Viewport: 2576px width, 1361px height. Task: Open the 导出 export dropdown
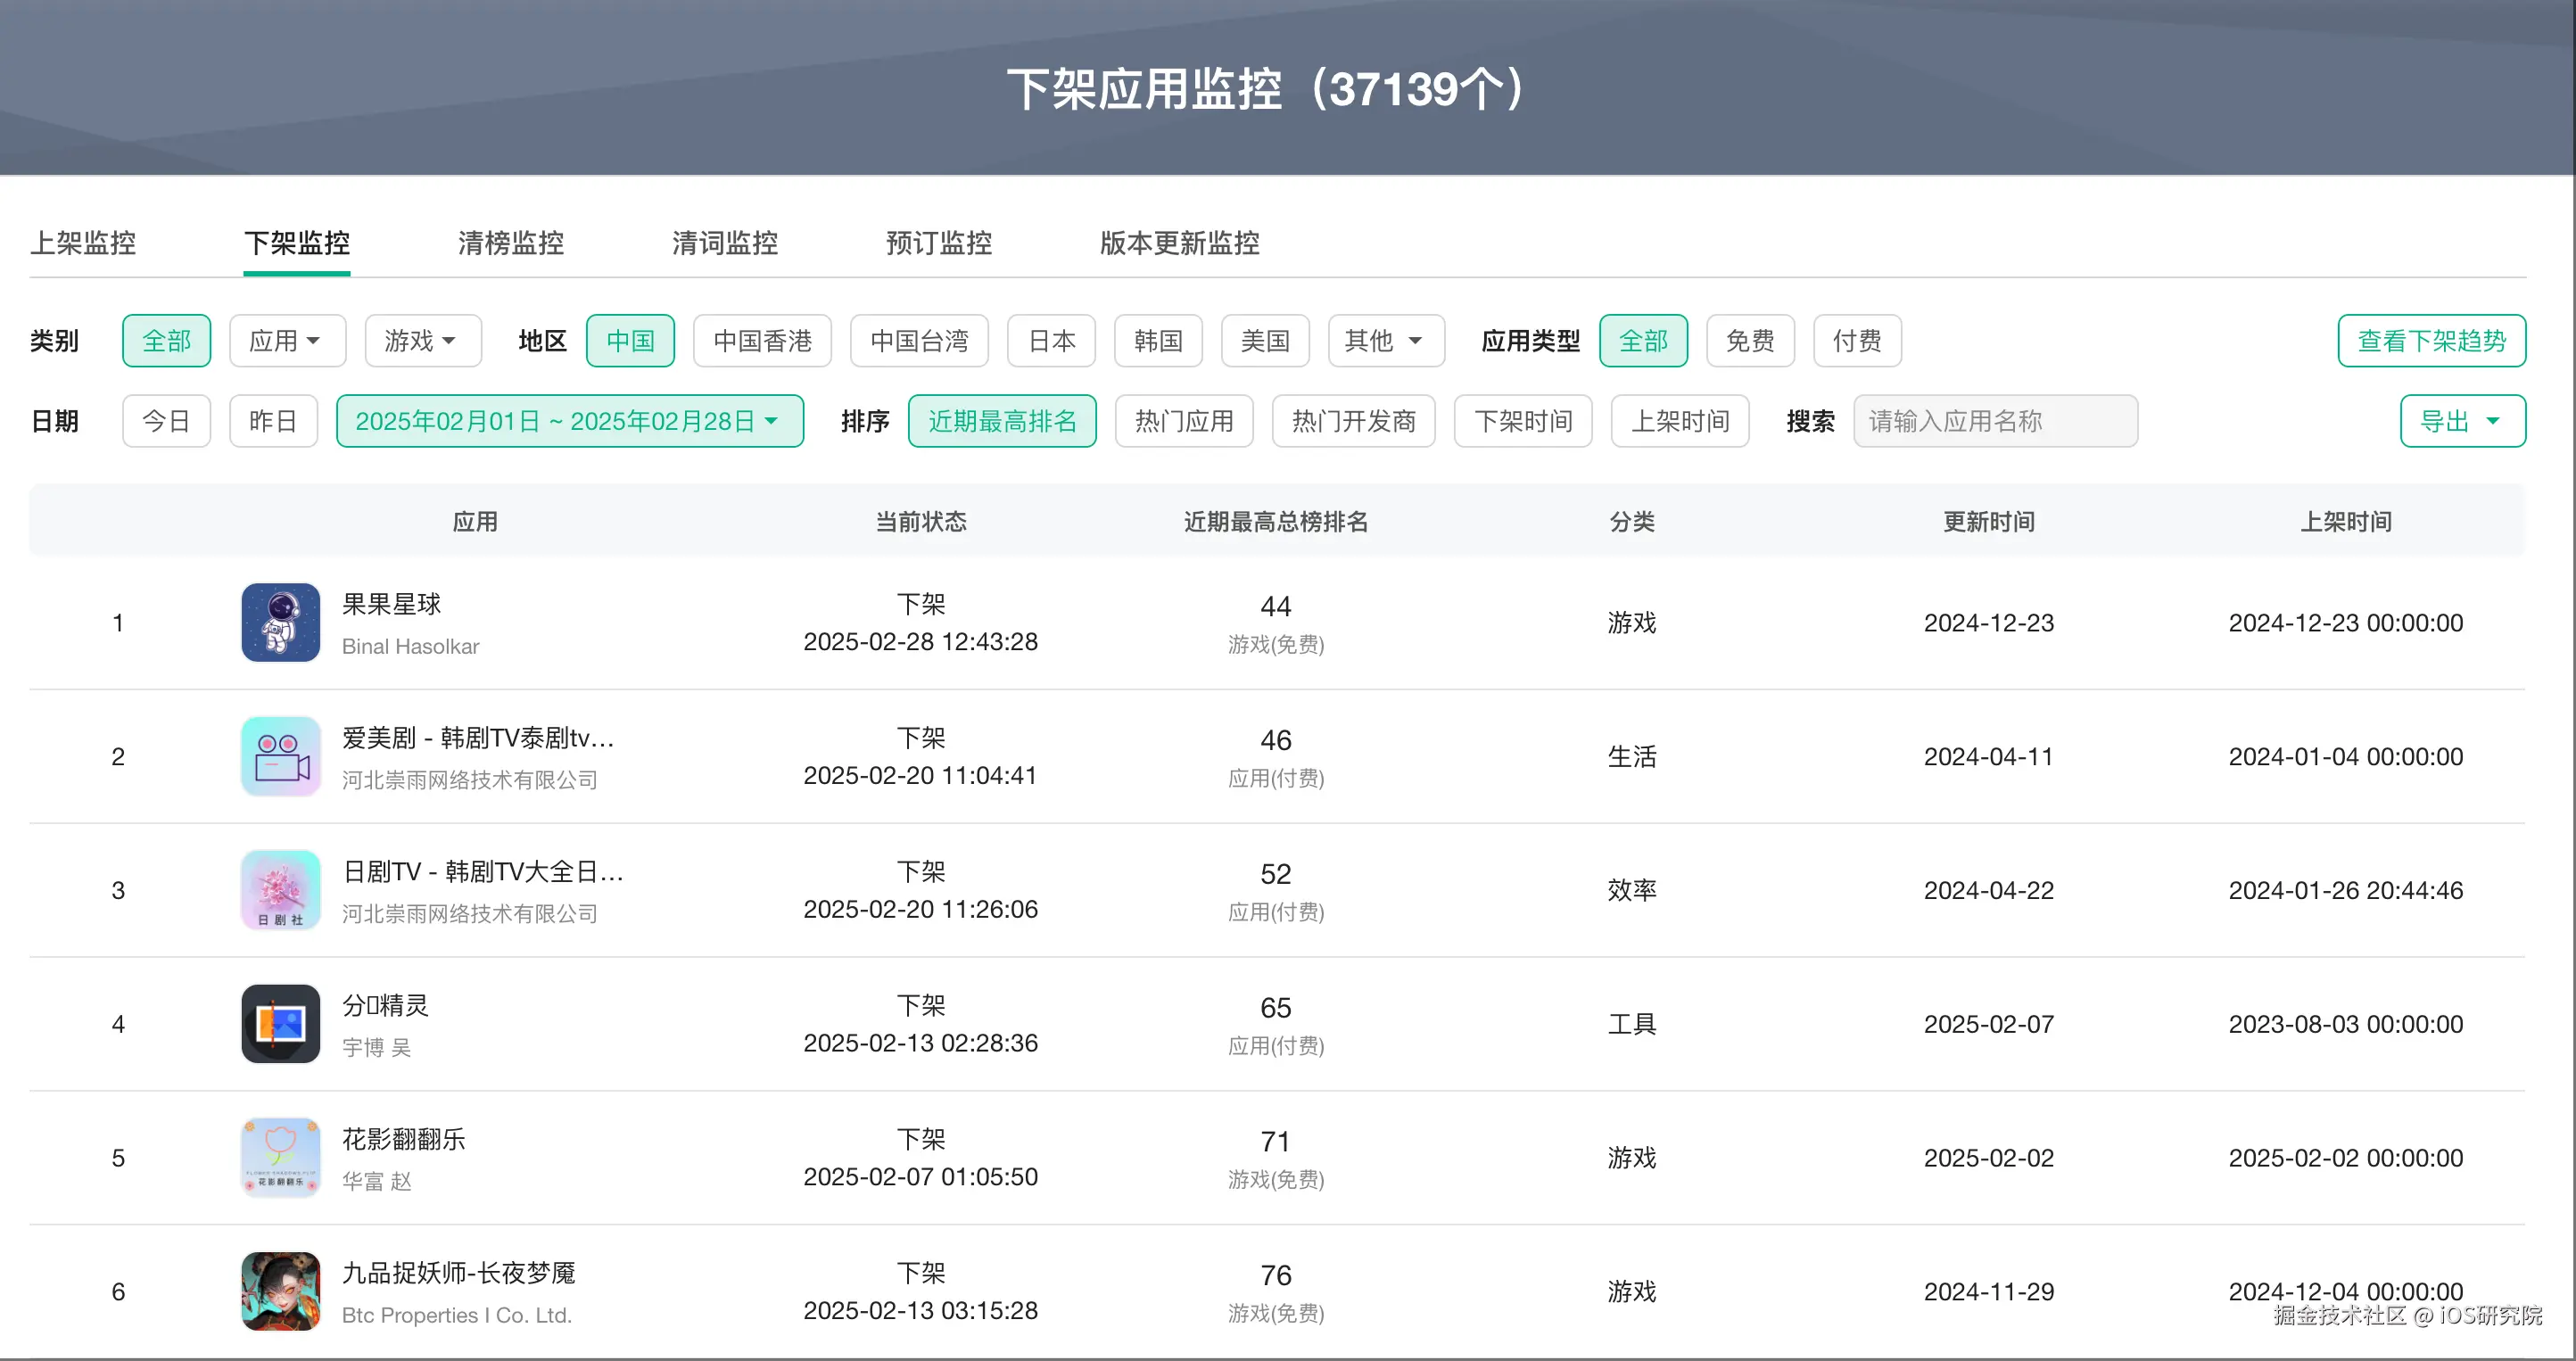click(x=2462, y=420)
